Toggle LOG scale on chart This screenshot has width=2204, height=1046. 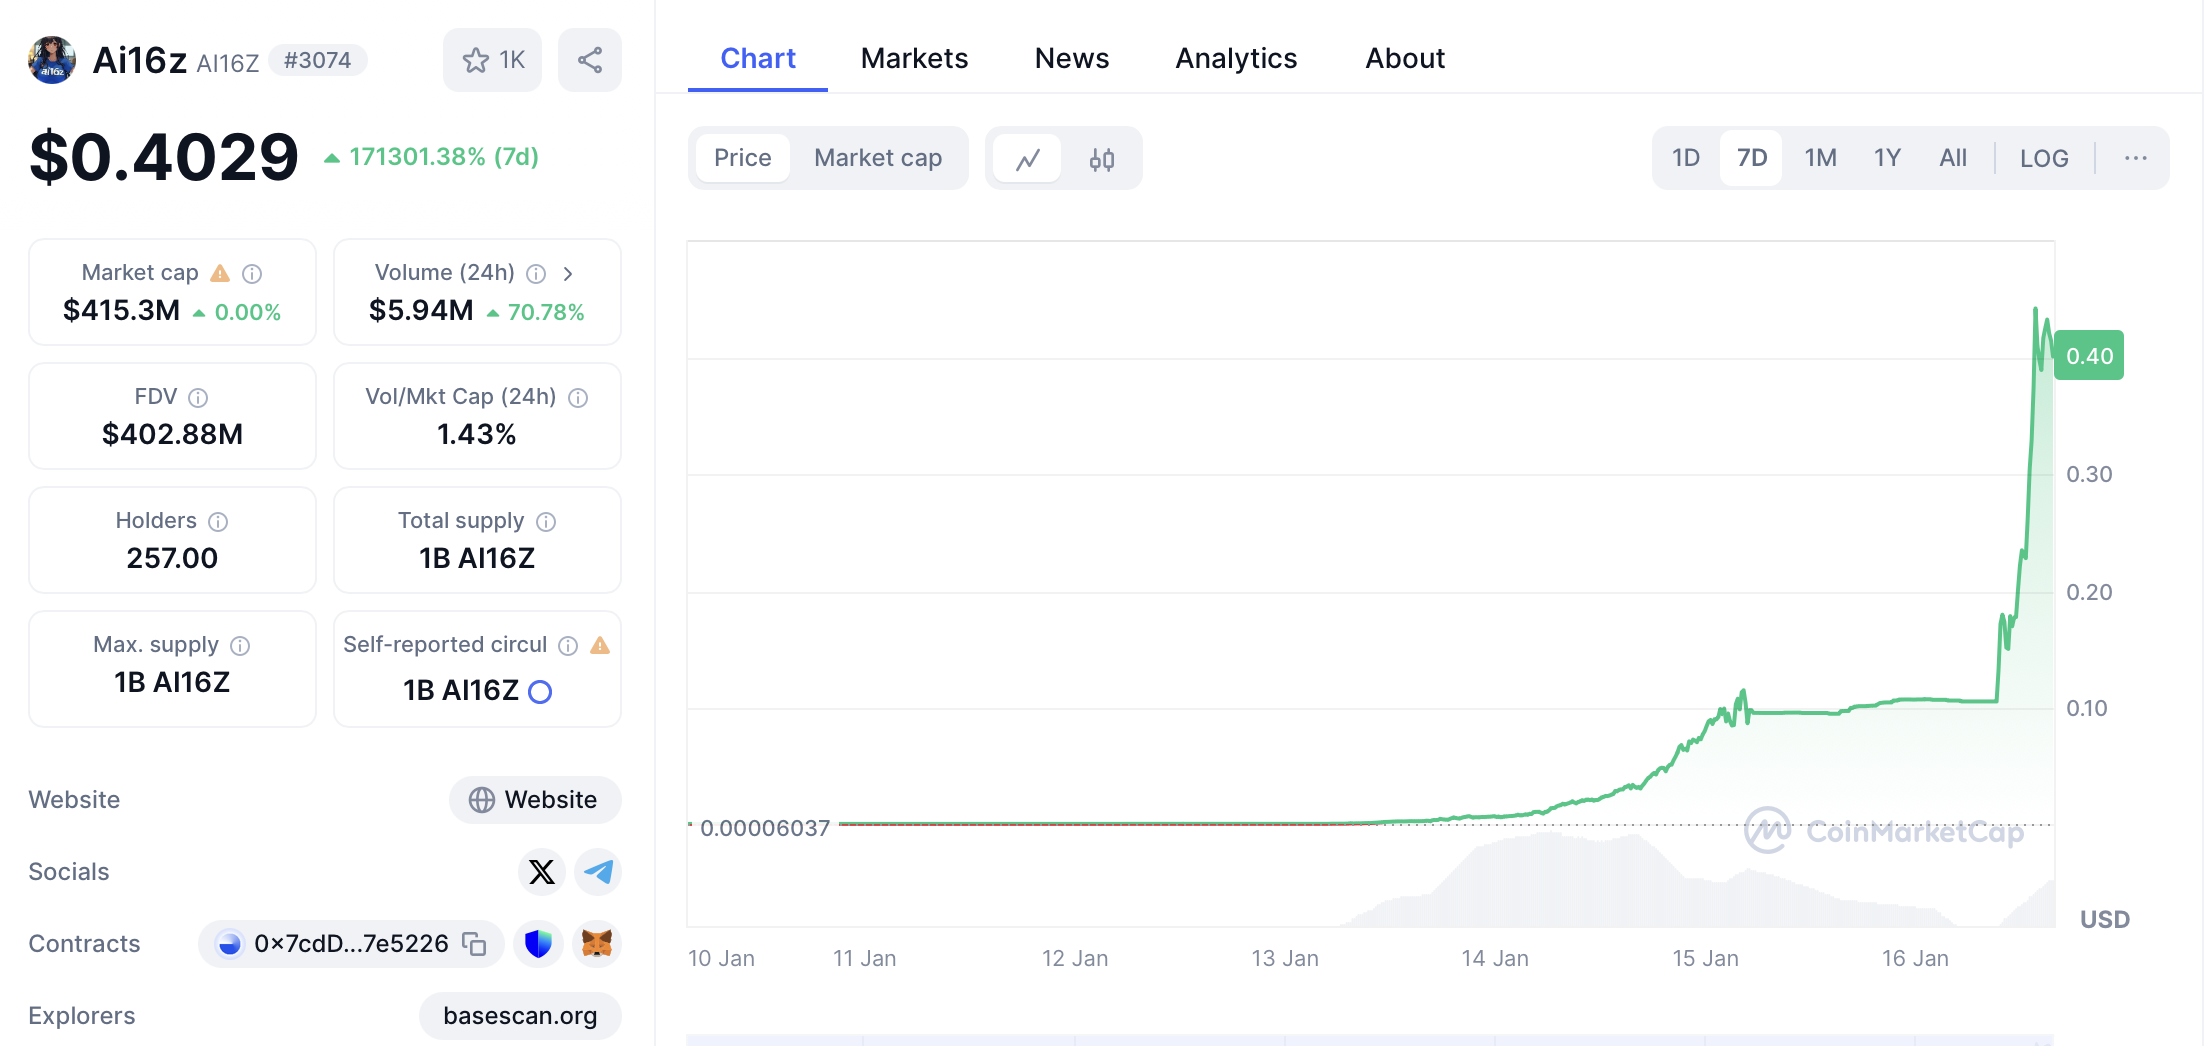click(2044, 158)
